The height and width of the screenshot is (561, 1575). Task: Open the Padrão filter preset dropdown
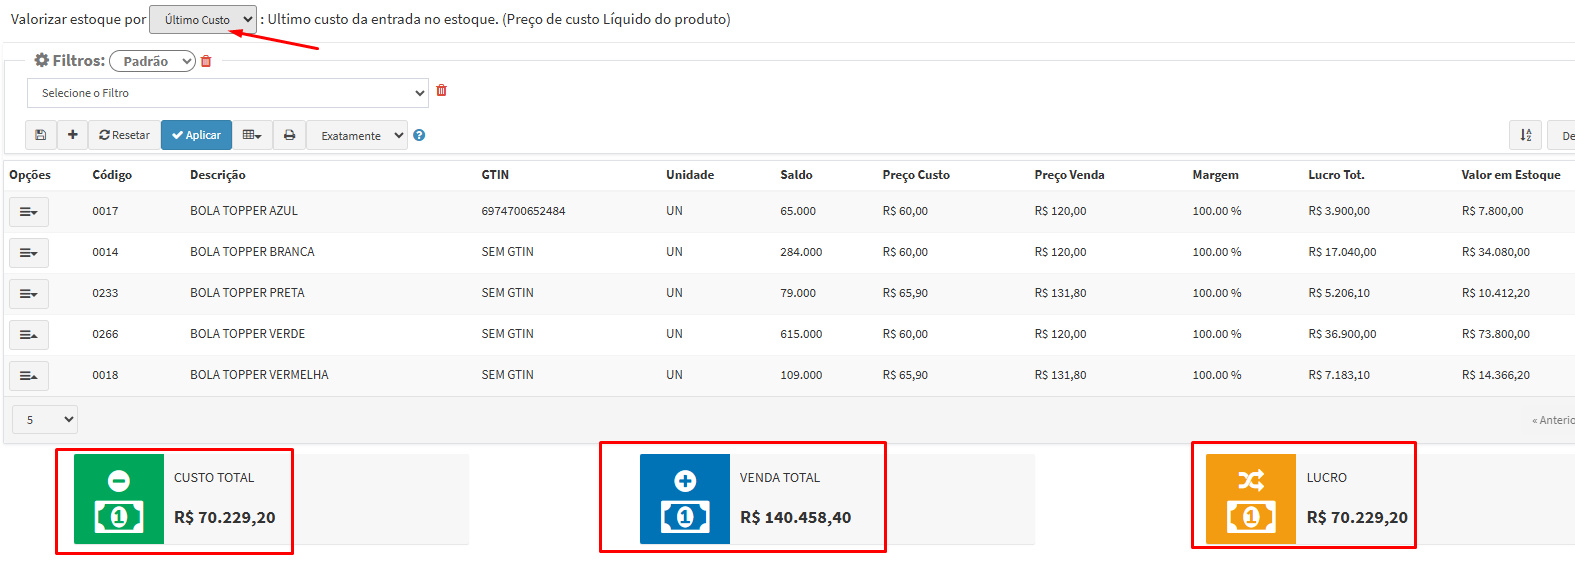click(152, 61)
